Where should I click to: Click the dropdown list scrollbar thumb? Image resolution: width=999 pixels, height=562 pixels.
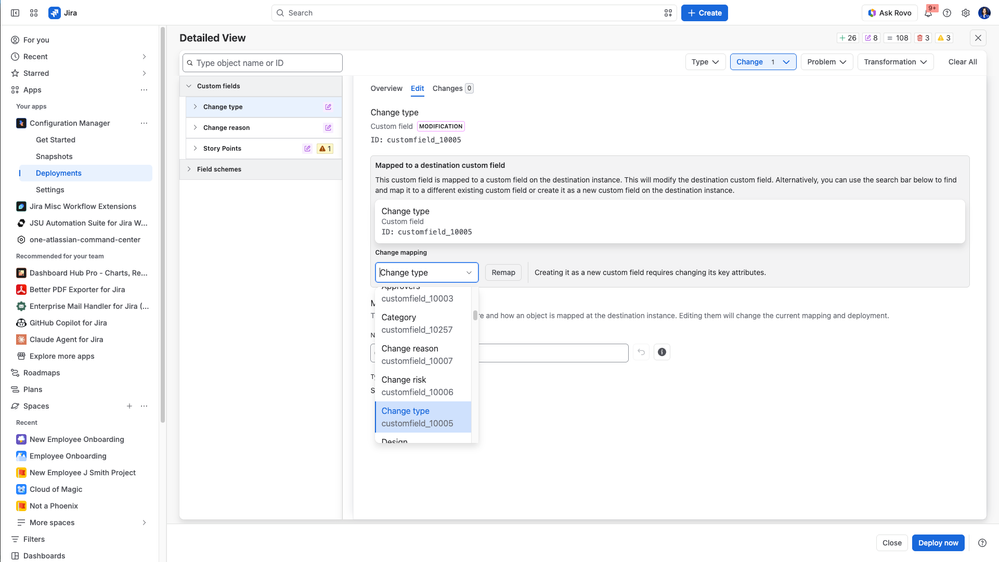[475, 315]
